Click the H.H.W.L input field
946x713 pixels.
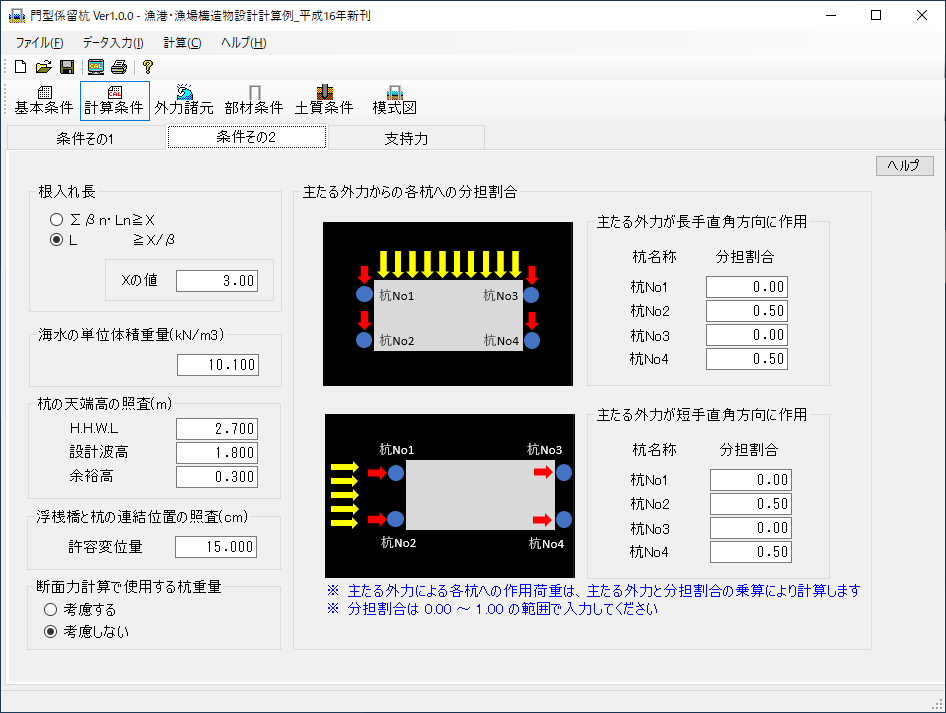point(217,429)
